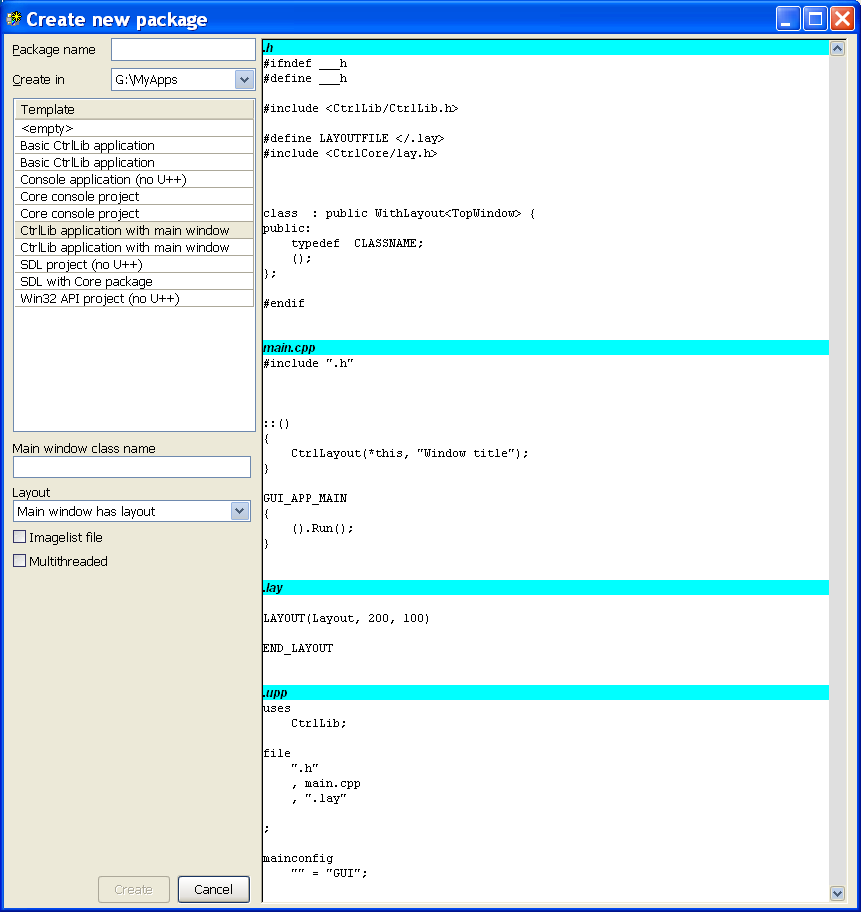Click the Template column header
This screenshot has height=912, width=861.
click(134, 109)
